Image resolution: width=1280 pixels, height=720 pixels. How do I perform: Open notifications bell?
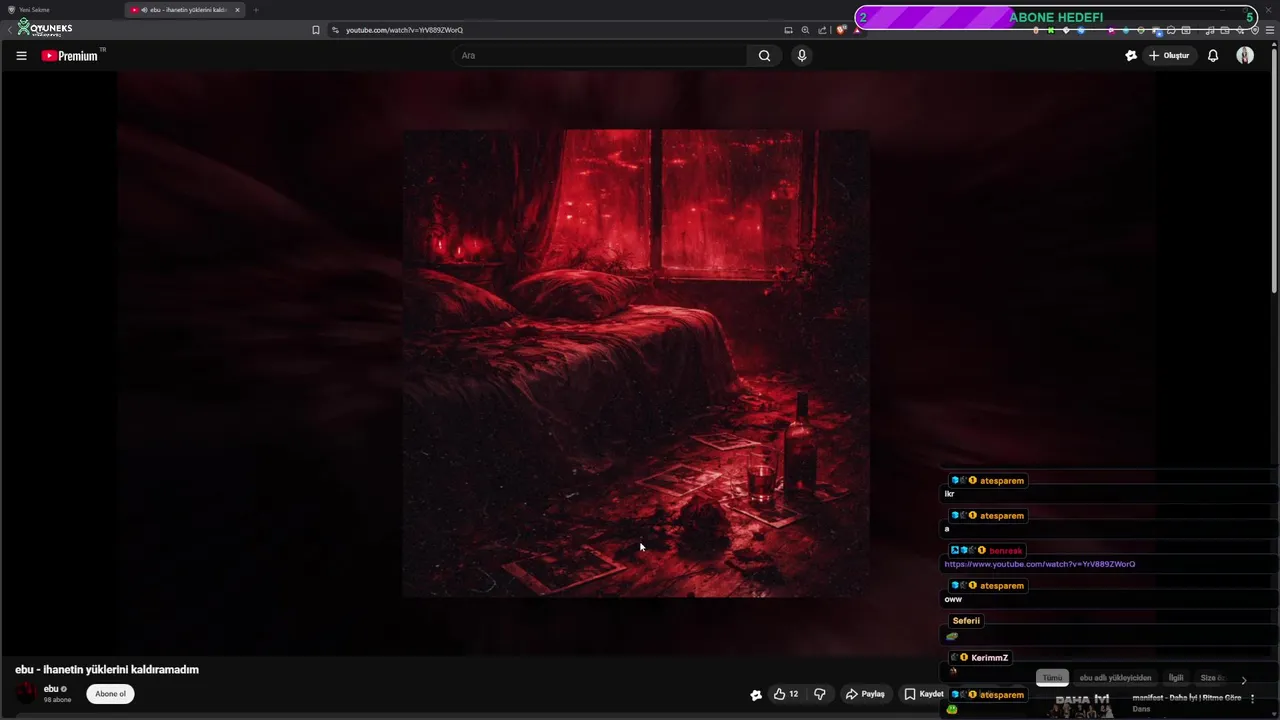point(1212,56)
